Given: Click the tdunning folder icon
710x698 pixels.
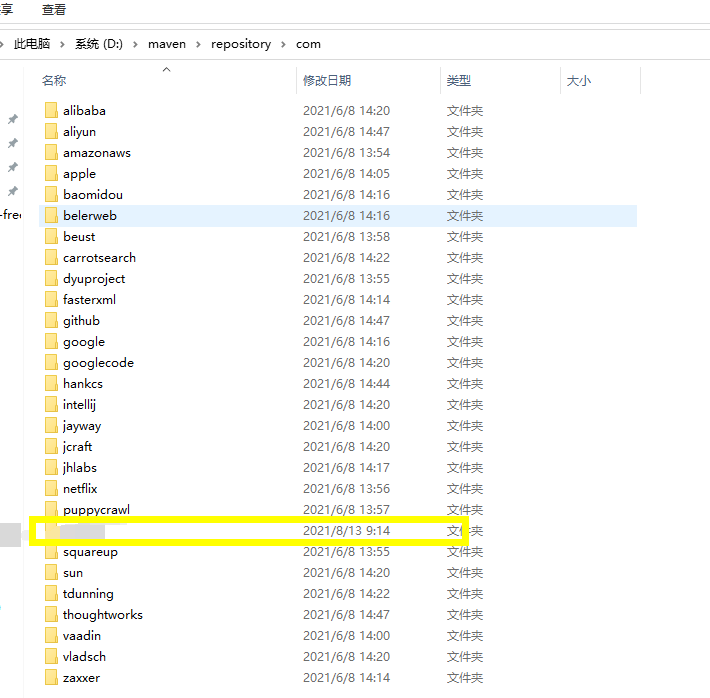Looking at the screenshot, I should pos(51,593).
